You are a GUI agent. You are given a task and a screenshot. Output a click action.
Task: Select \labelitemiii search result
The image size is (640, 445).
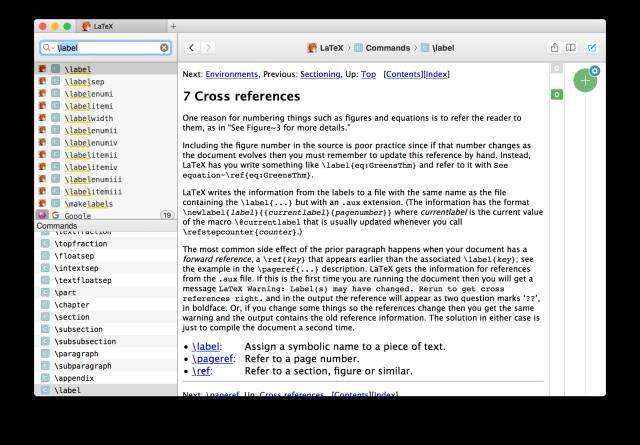point(106,191)
